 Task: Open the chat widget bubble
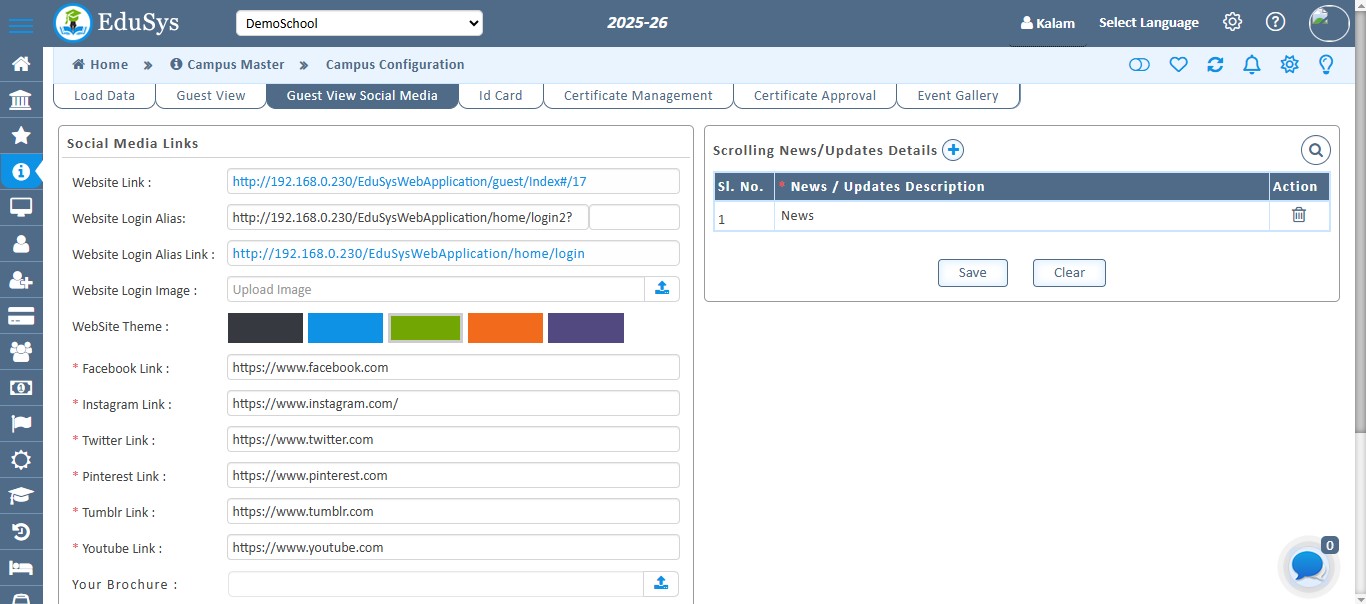[1307, 566]
